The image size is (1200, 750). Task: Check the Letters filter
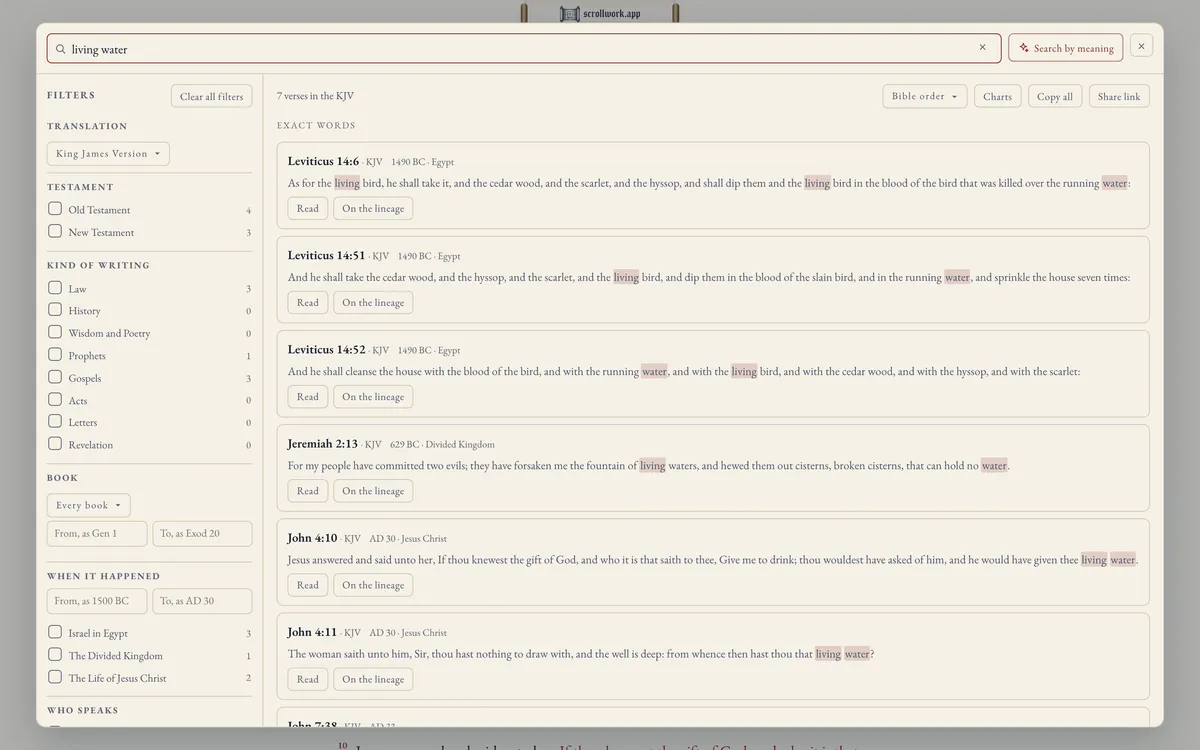(x=55, y=421)
